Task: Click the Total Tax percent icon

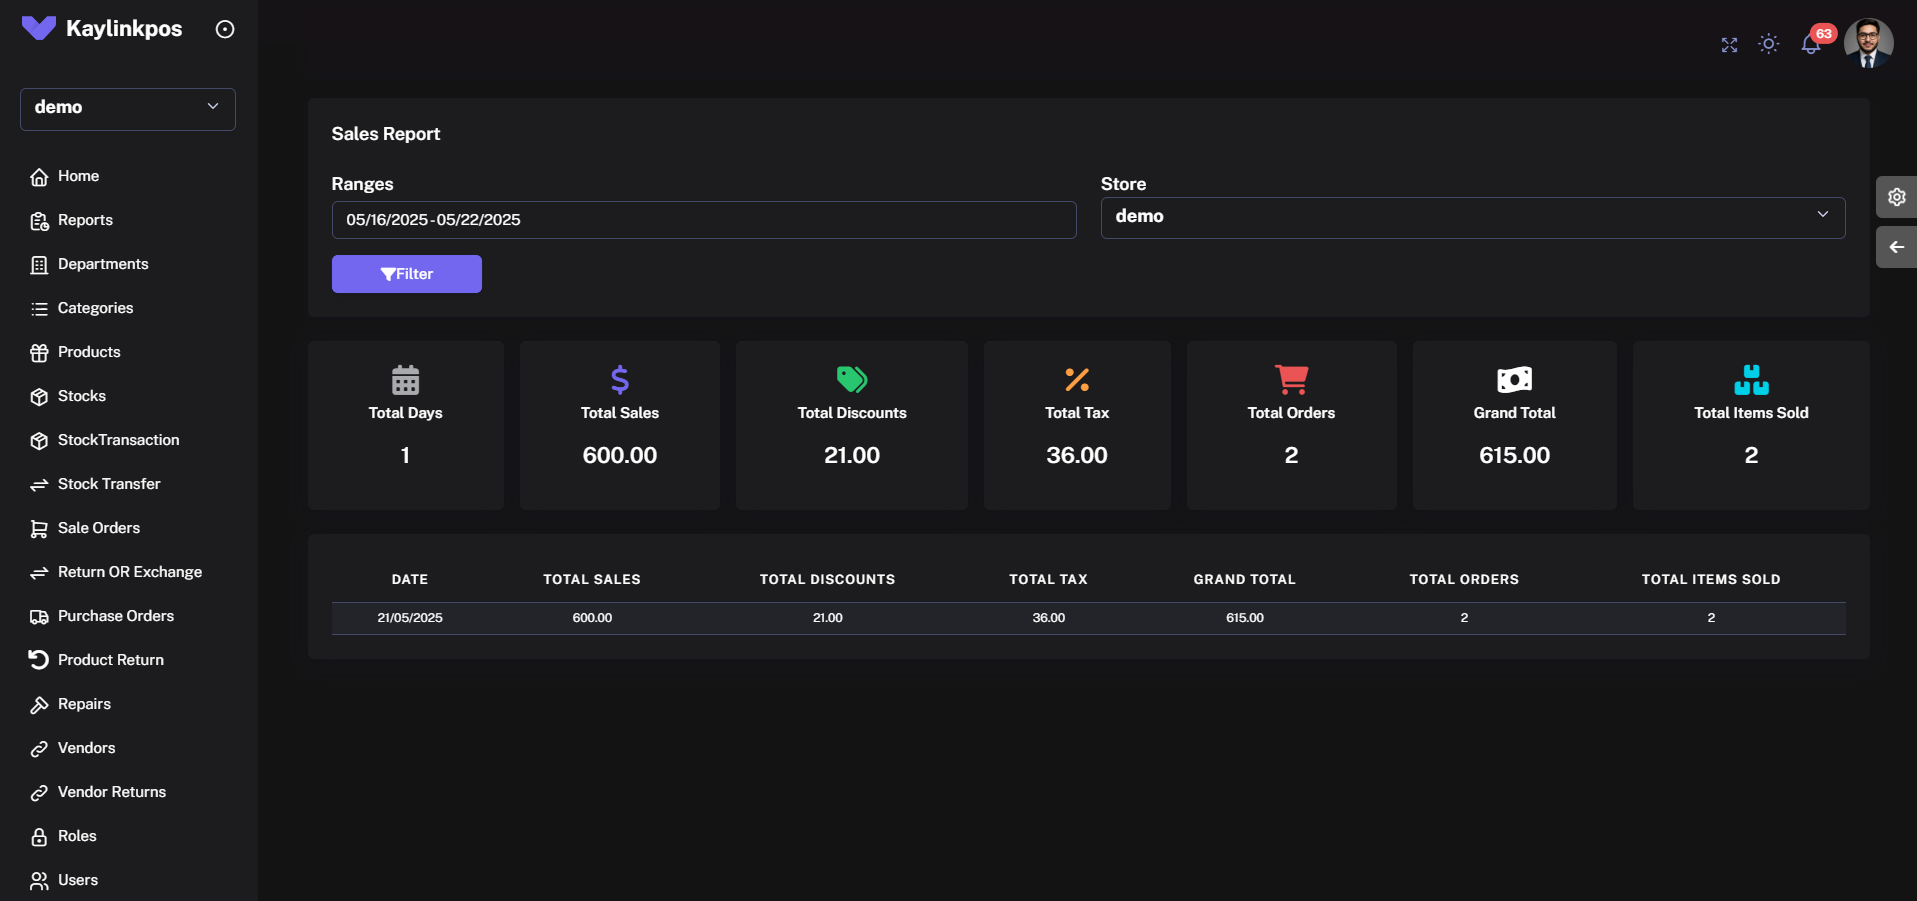Action: (x=1077, y=380)
